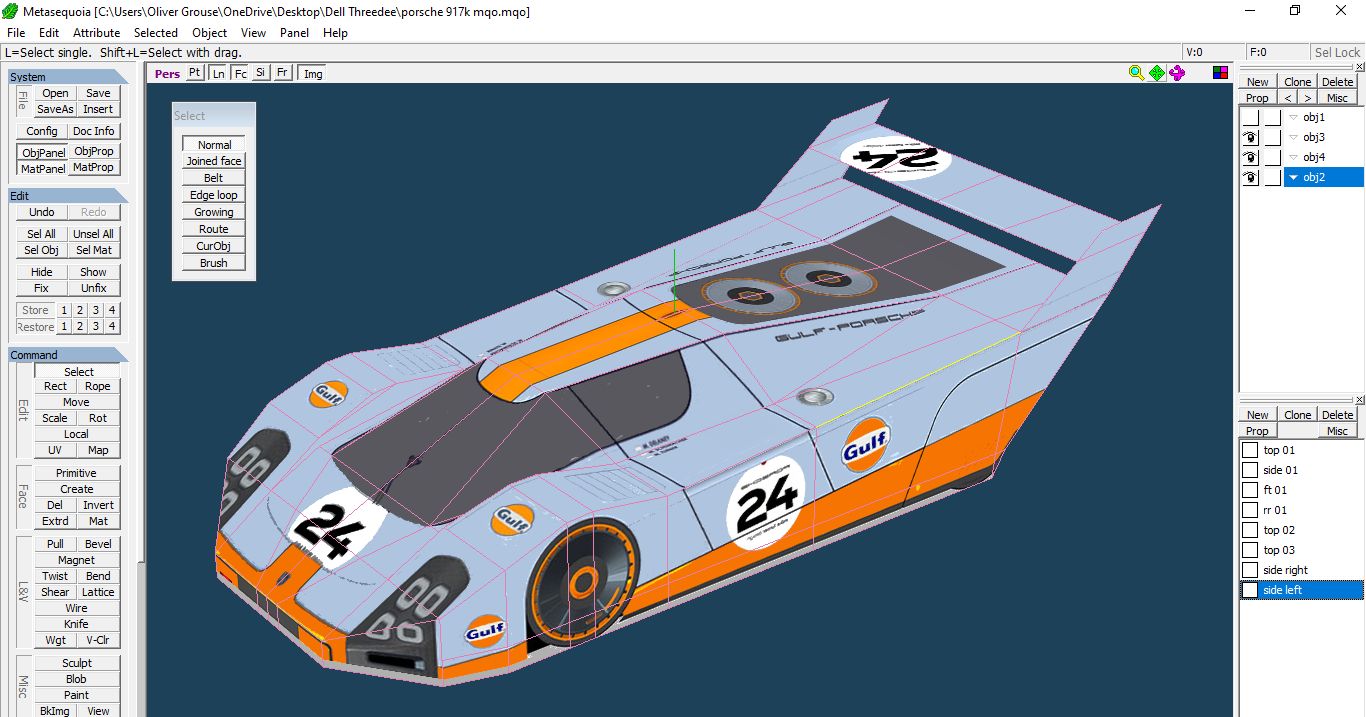Toggle Pt point display in viewport
This screenshot has height=717, width=1366.
194,73
